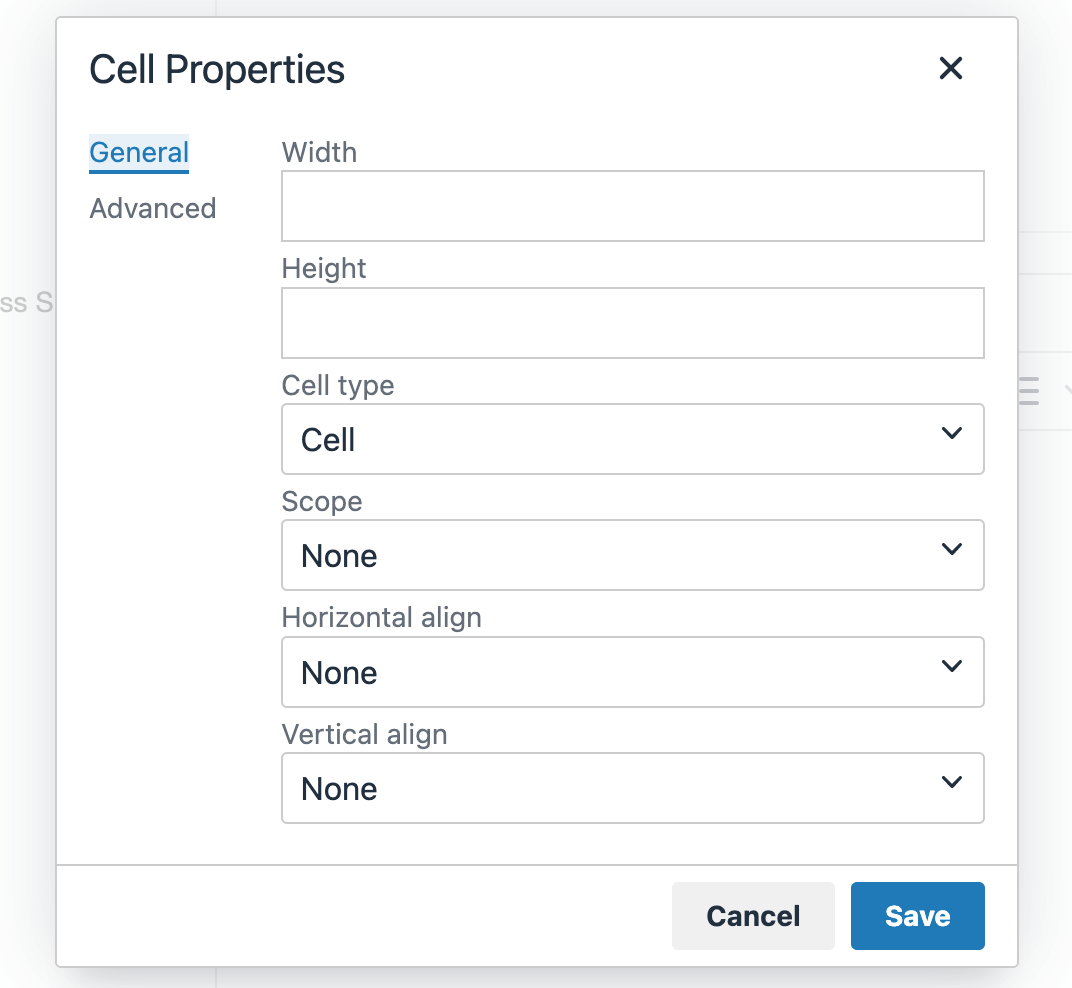Switch to the Advanced tab
Viewport: 1072px width, 988px height.
click(153, 208)
